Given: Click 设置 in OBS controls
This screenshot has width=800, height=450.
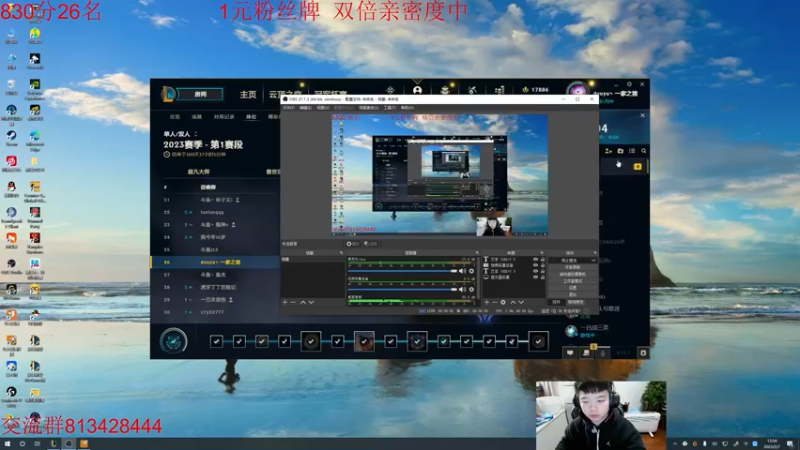Looking at the screenshot, I should [572, 288].
